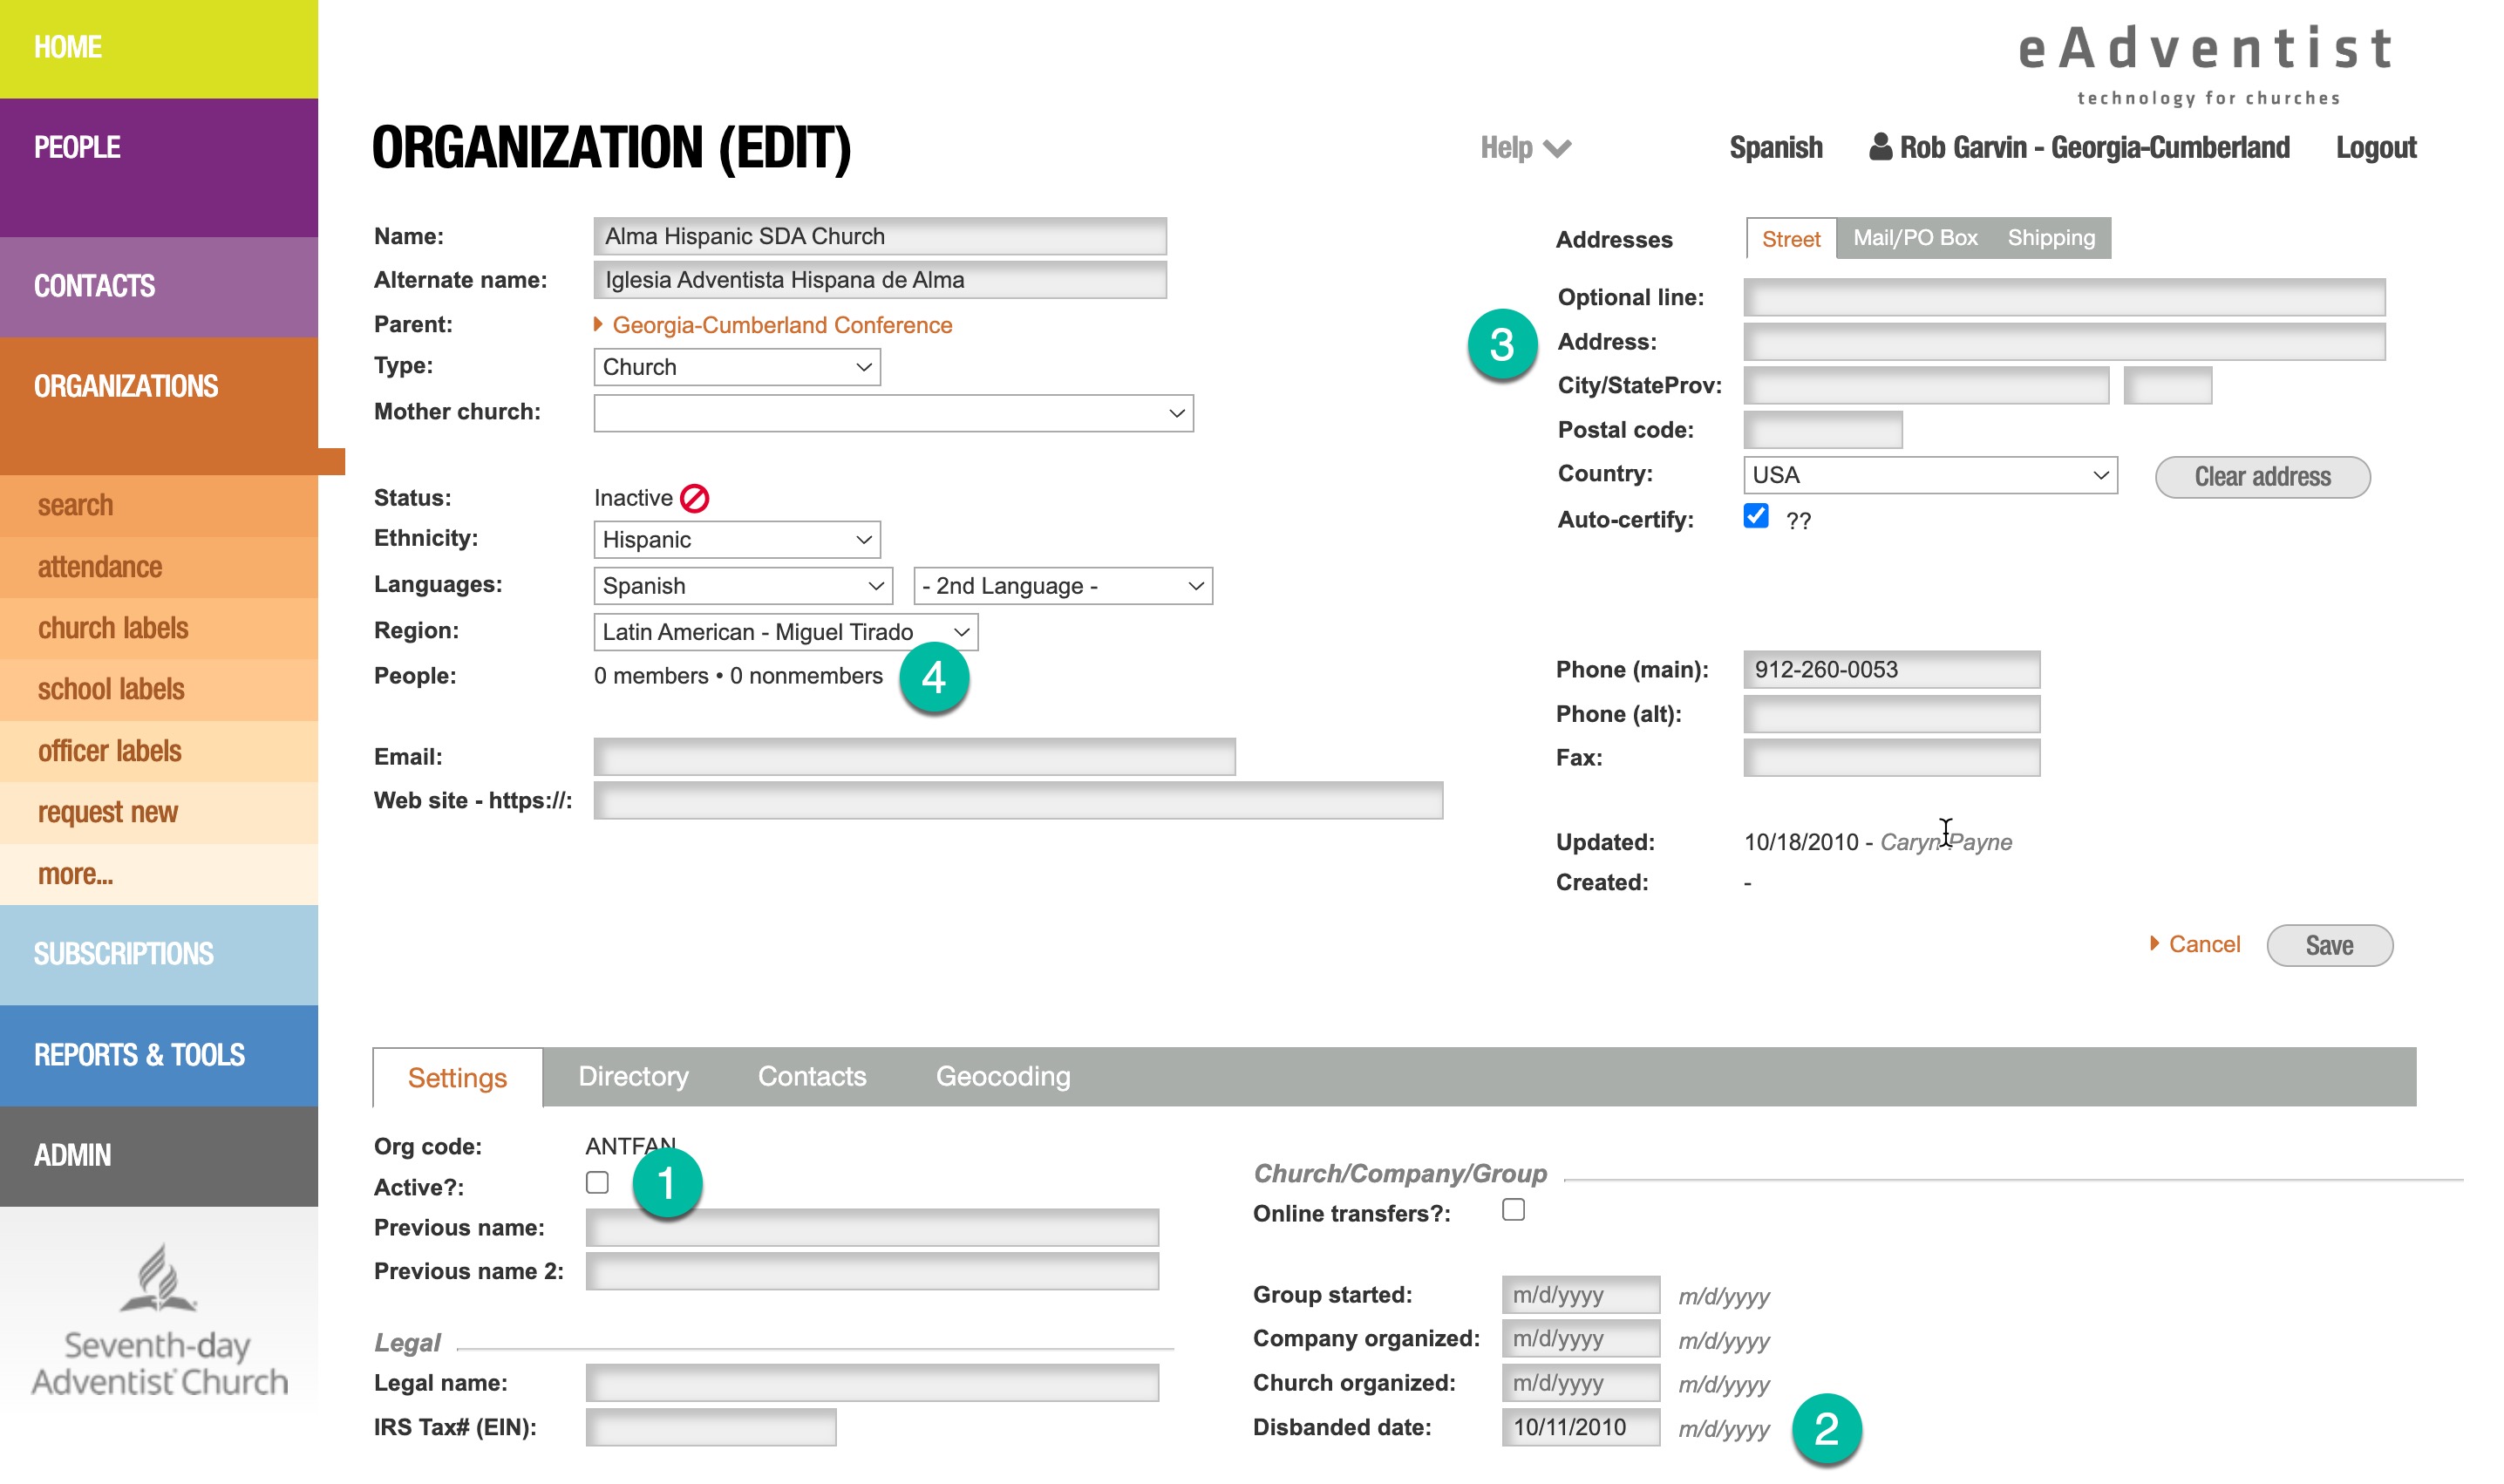
Task: Uncheck the Auto-certify checkbox
Action: pyautogui.click(x=1755, y=516)
